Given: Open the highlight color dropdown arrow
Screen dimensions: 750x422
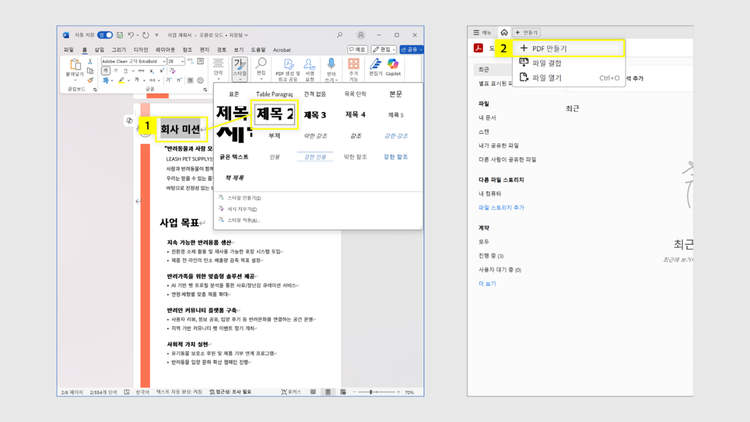Looking at the screenshot, I should pos(129,80).
